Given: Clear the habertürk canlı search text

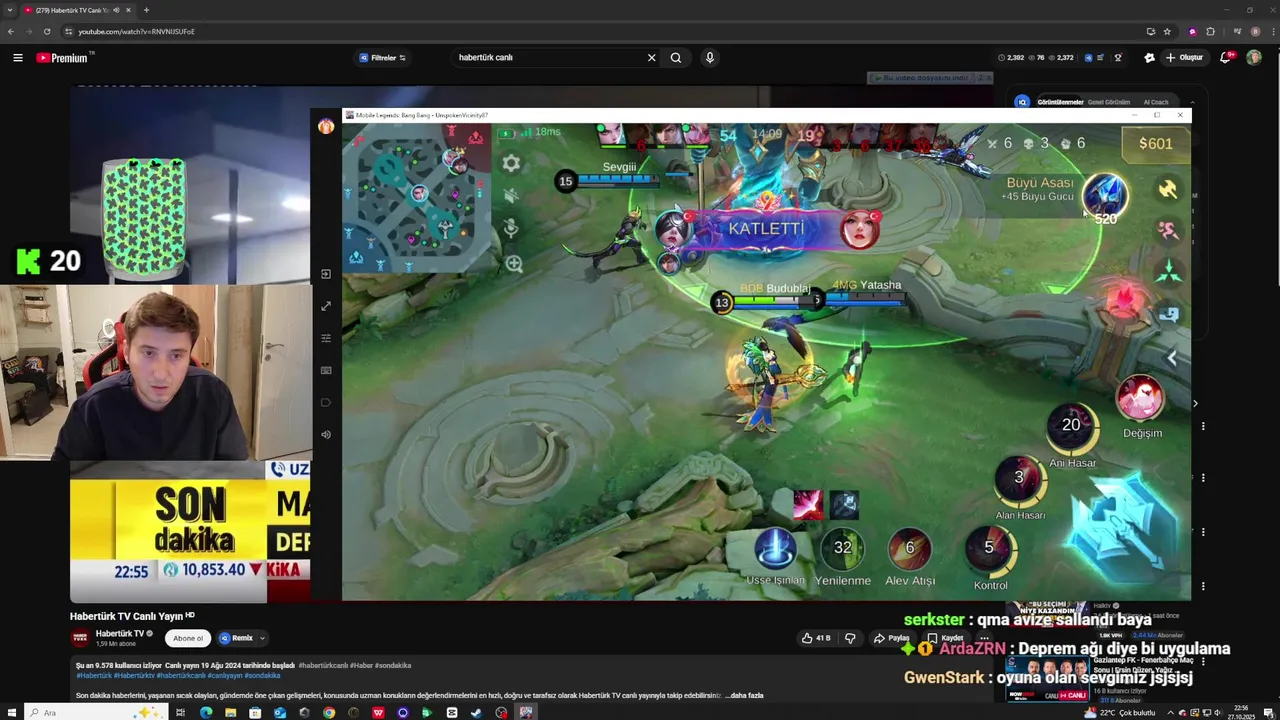Looking at the screenshot, I should click(652, 58).
